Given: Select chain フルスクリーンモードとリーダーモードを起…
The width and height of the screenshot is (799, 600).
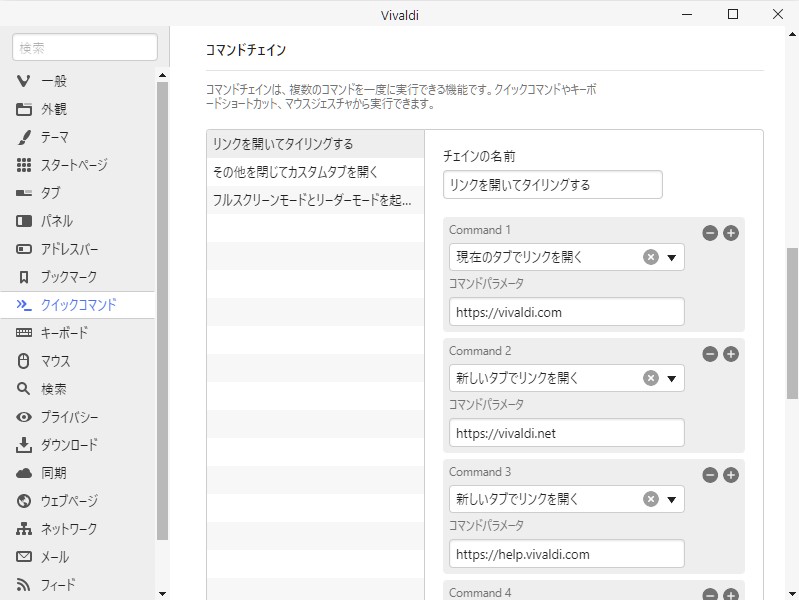Looking at the screenshot, I should (x=315, y=200).
